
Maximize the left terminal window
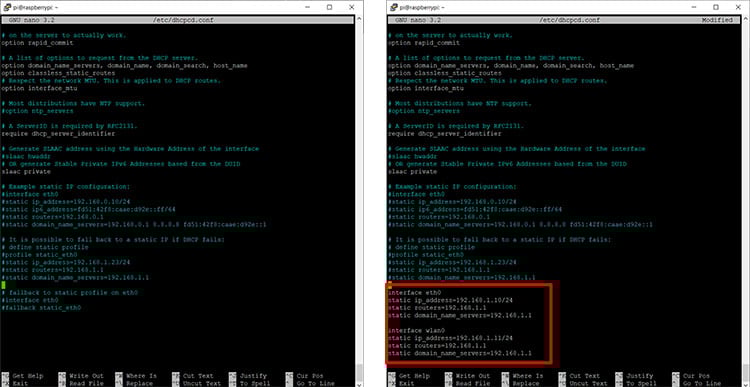(x=330, y=7)
